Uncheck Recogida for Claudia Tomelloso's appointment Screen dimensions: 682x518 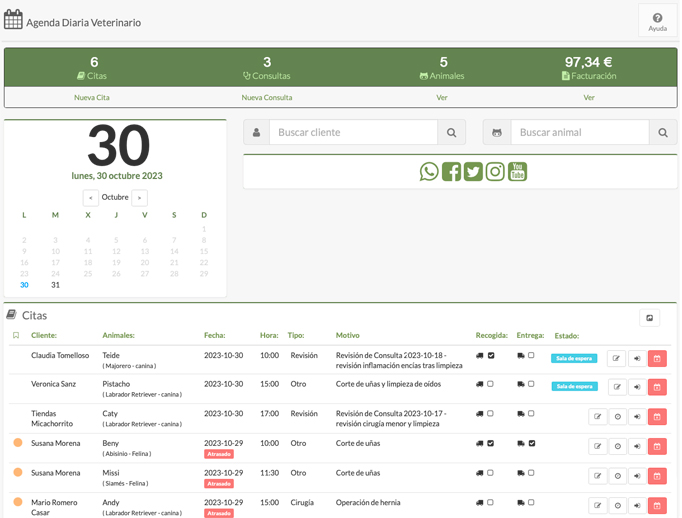click(491, 356)
